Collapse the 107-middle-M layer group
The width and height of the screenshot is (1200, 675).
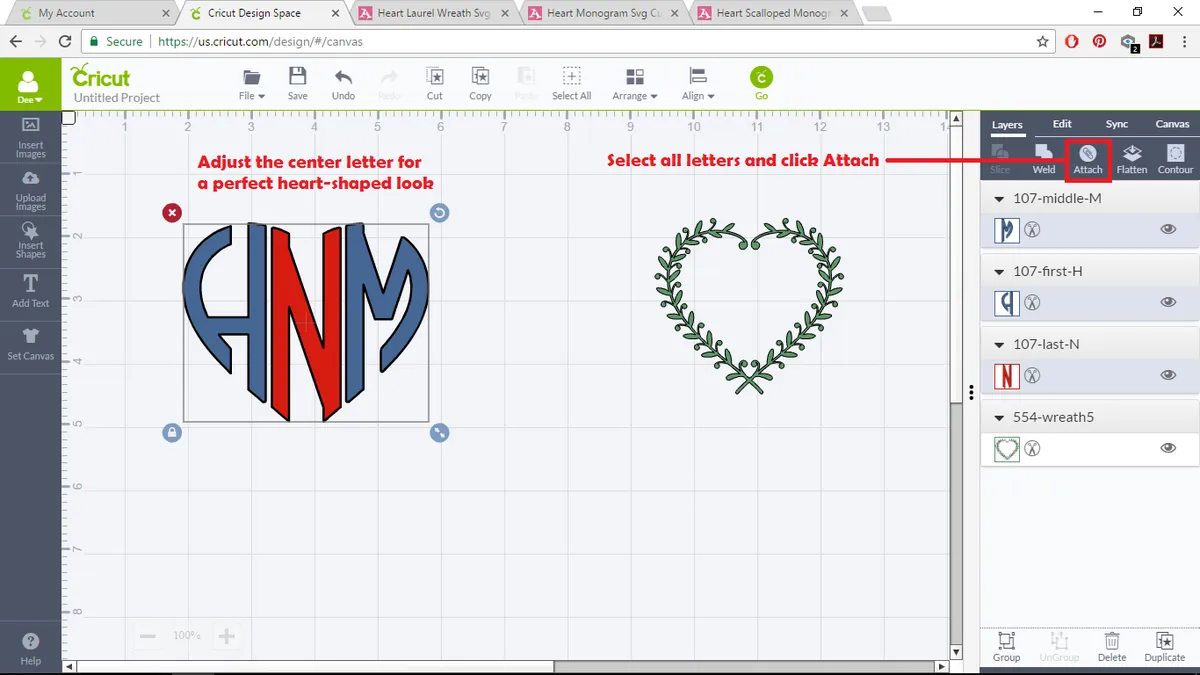[999, 199]
